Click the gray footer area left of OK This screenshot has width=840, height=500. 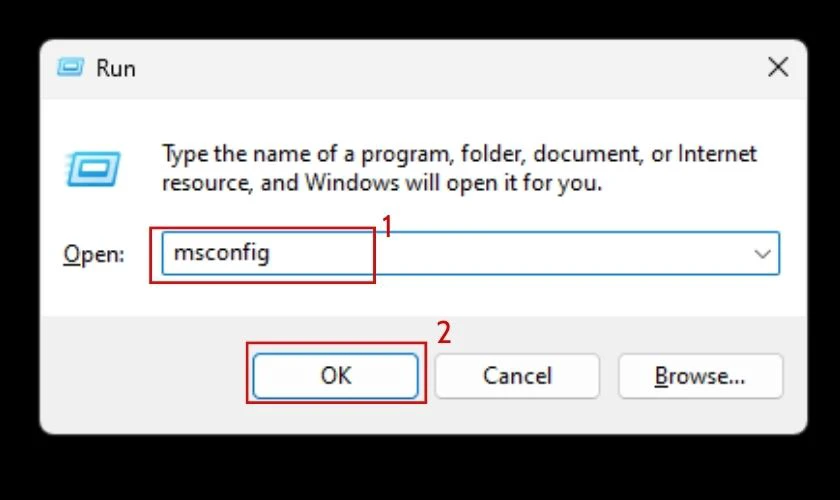(x=142, y=375)
